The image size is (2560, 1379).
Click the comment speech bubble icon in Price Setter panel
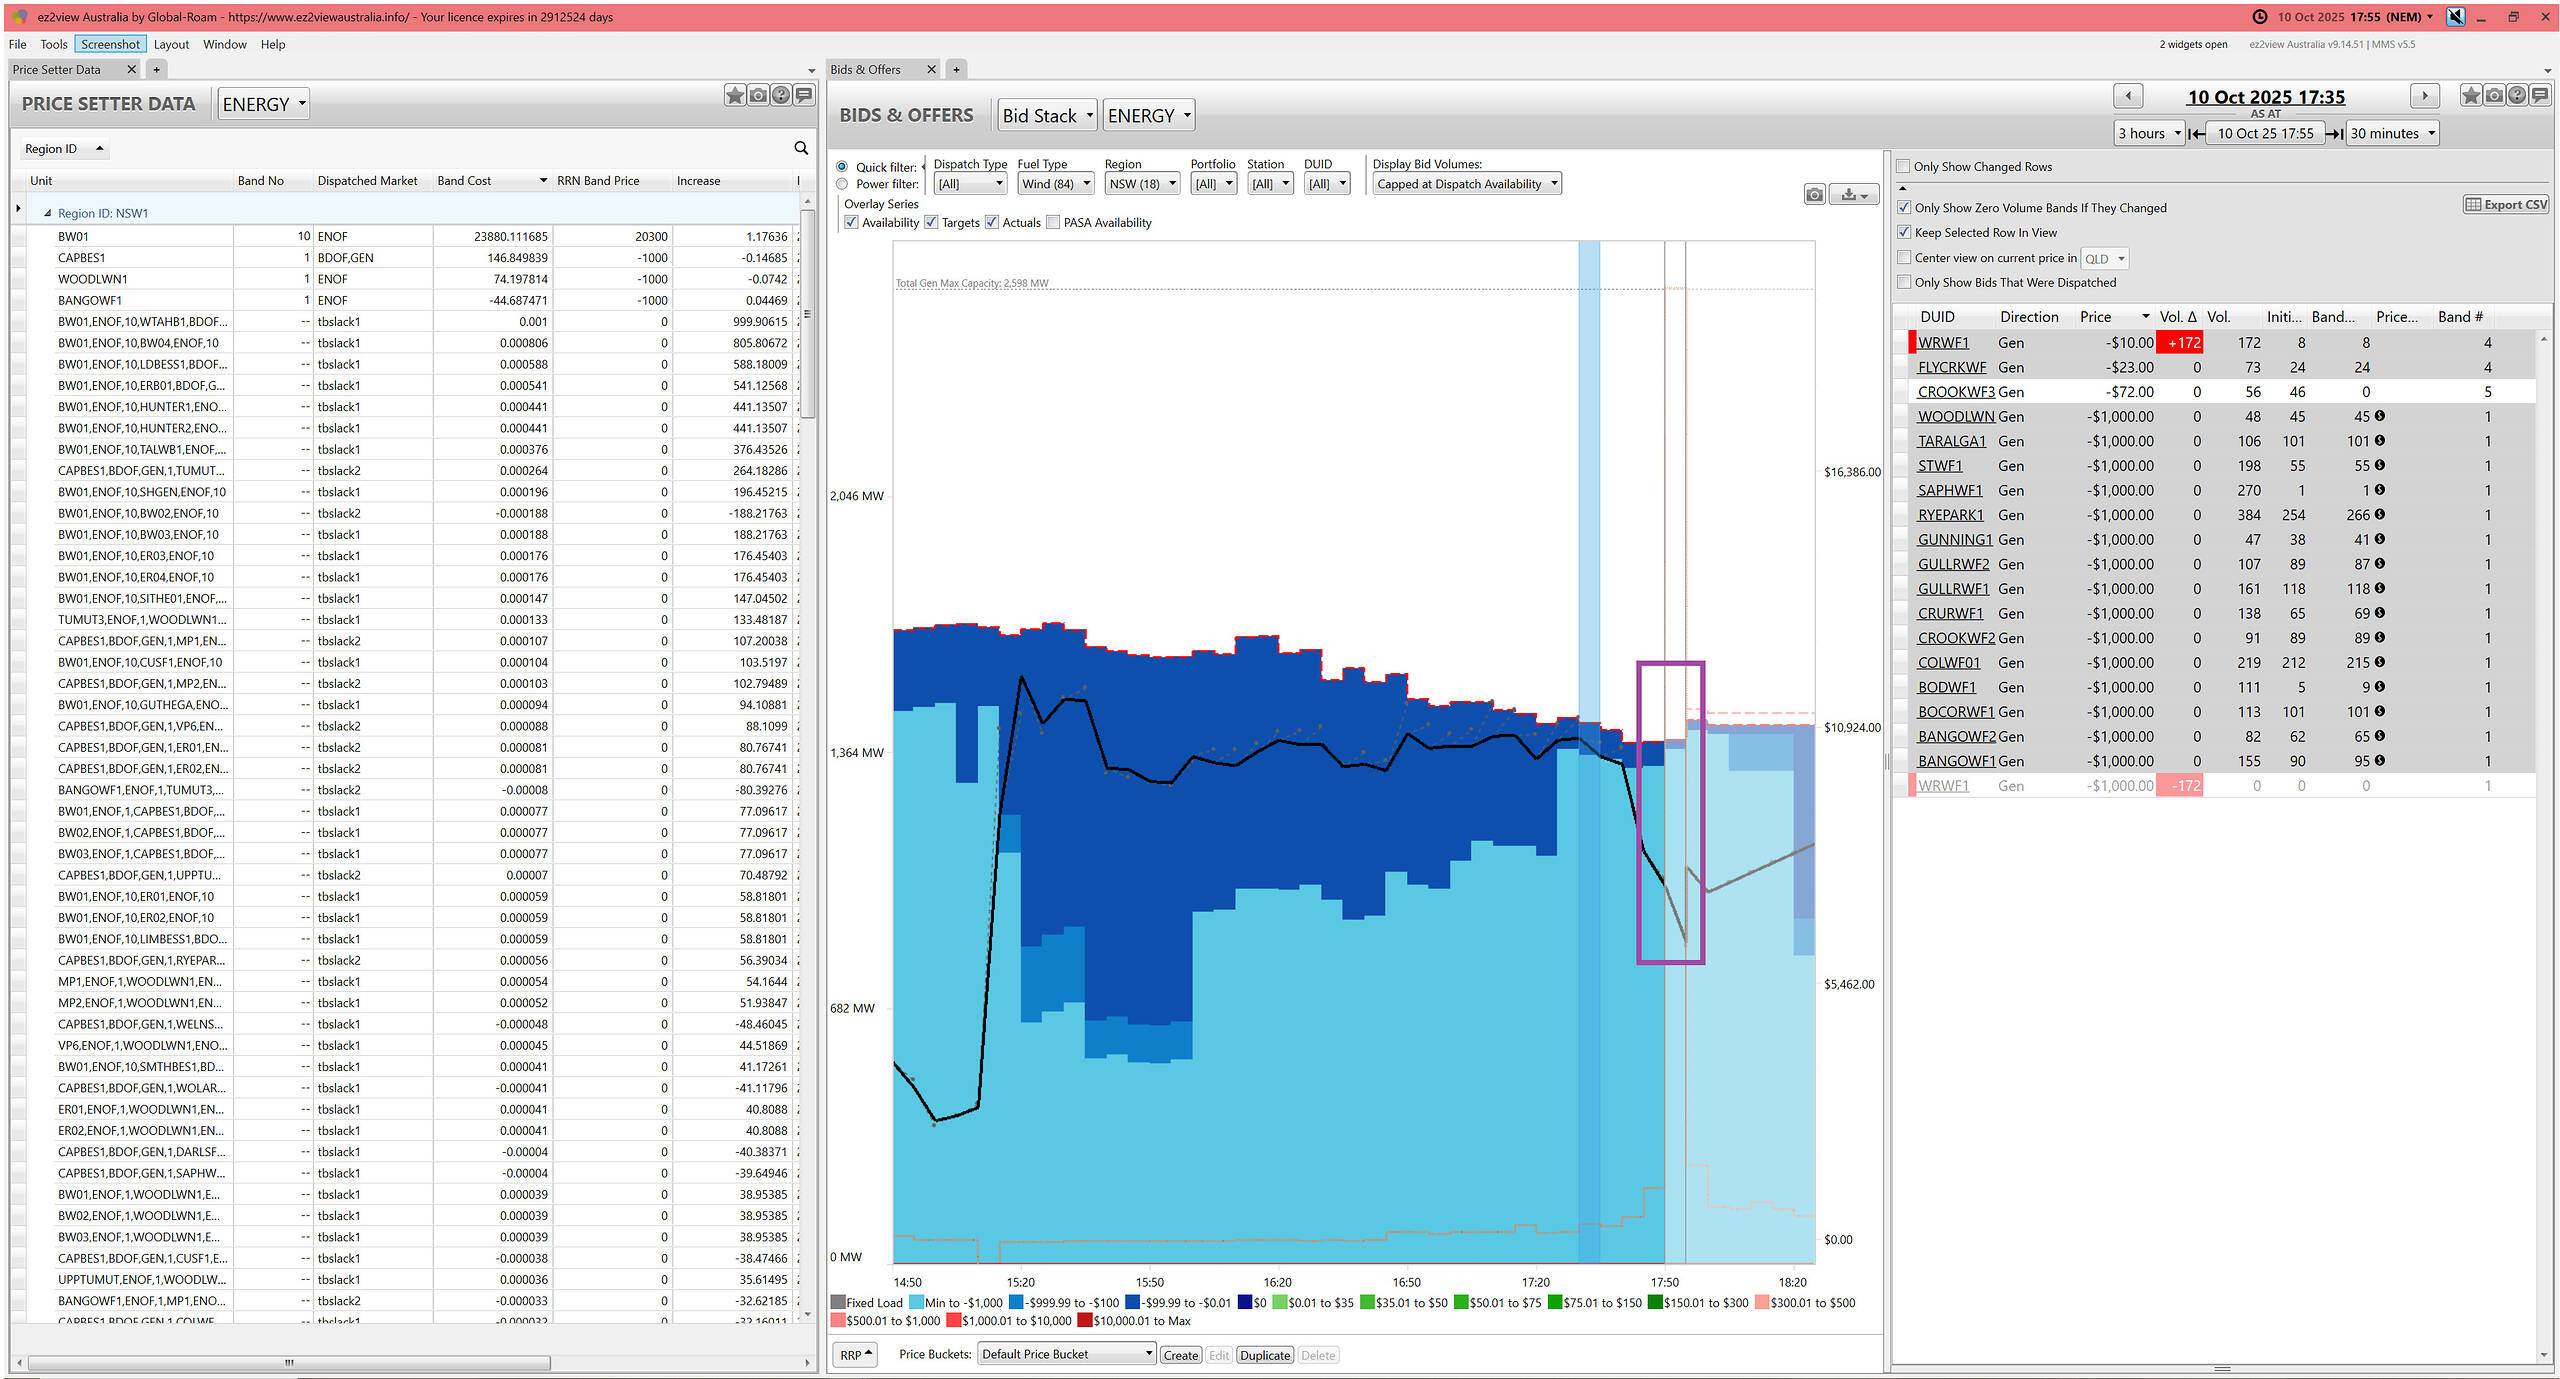click(803, 95)
